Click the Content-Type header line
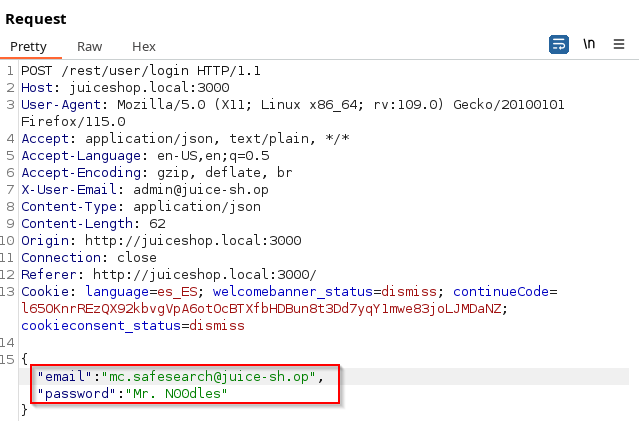 click(x=141, y=207)
